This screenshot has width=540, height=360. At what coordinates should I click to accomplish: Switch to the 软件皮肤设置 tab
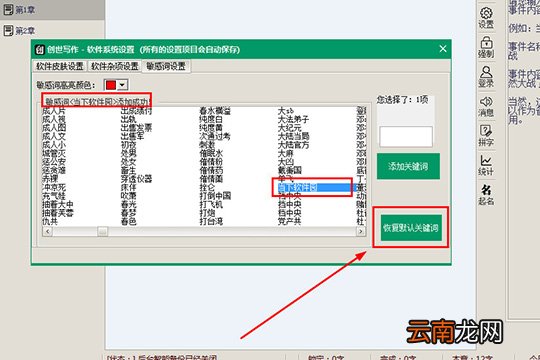[x=60, y=66]
